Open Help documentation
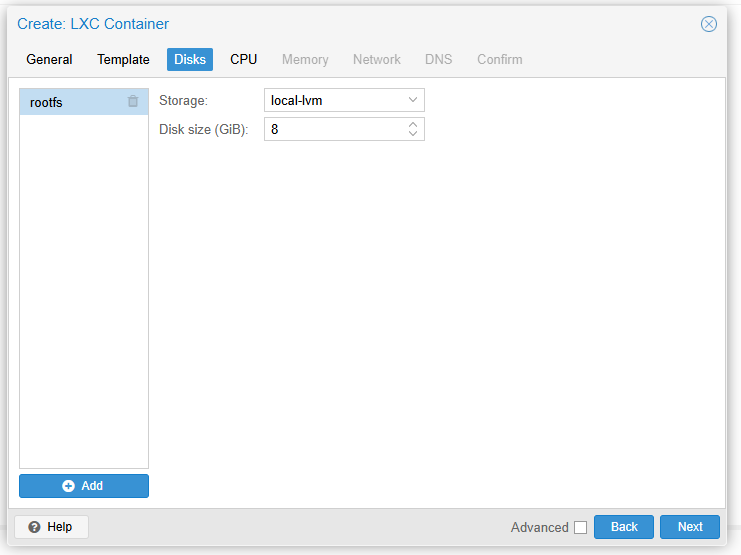The width and height of the screenshot is (741, 555). (52, 527)
